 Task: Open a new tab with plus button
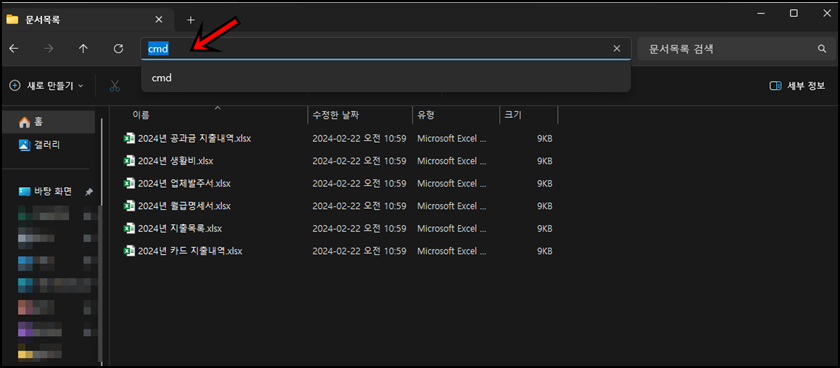tap(191, 20)
